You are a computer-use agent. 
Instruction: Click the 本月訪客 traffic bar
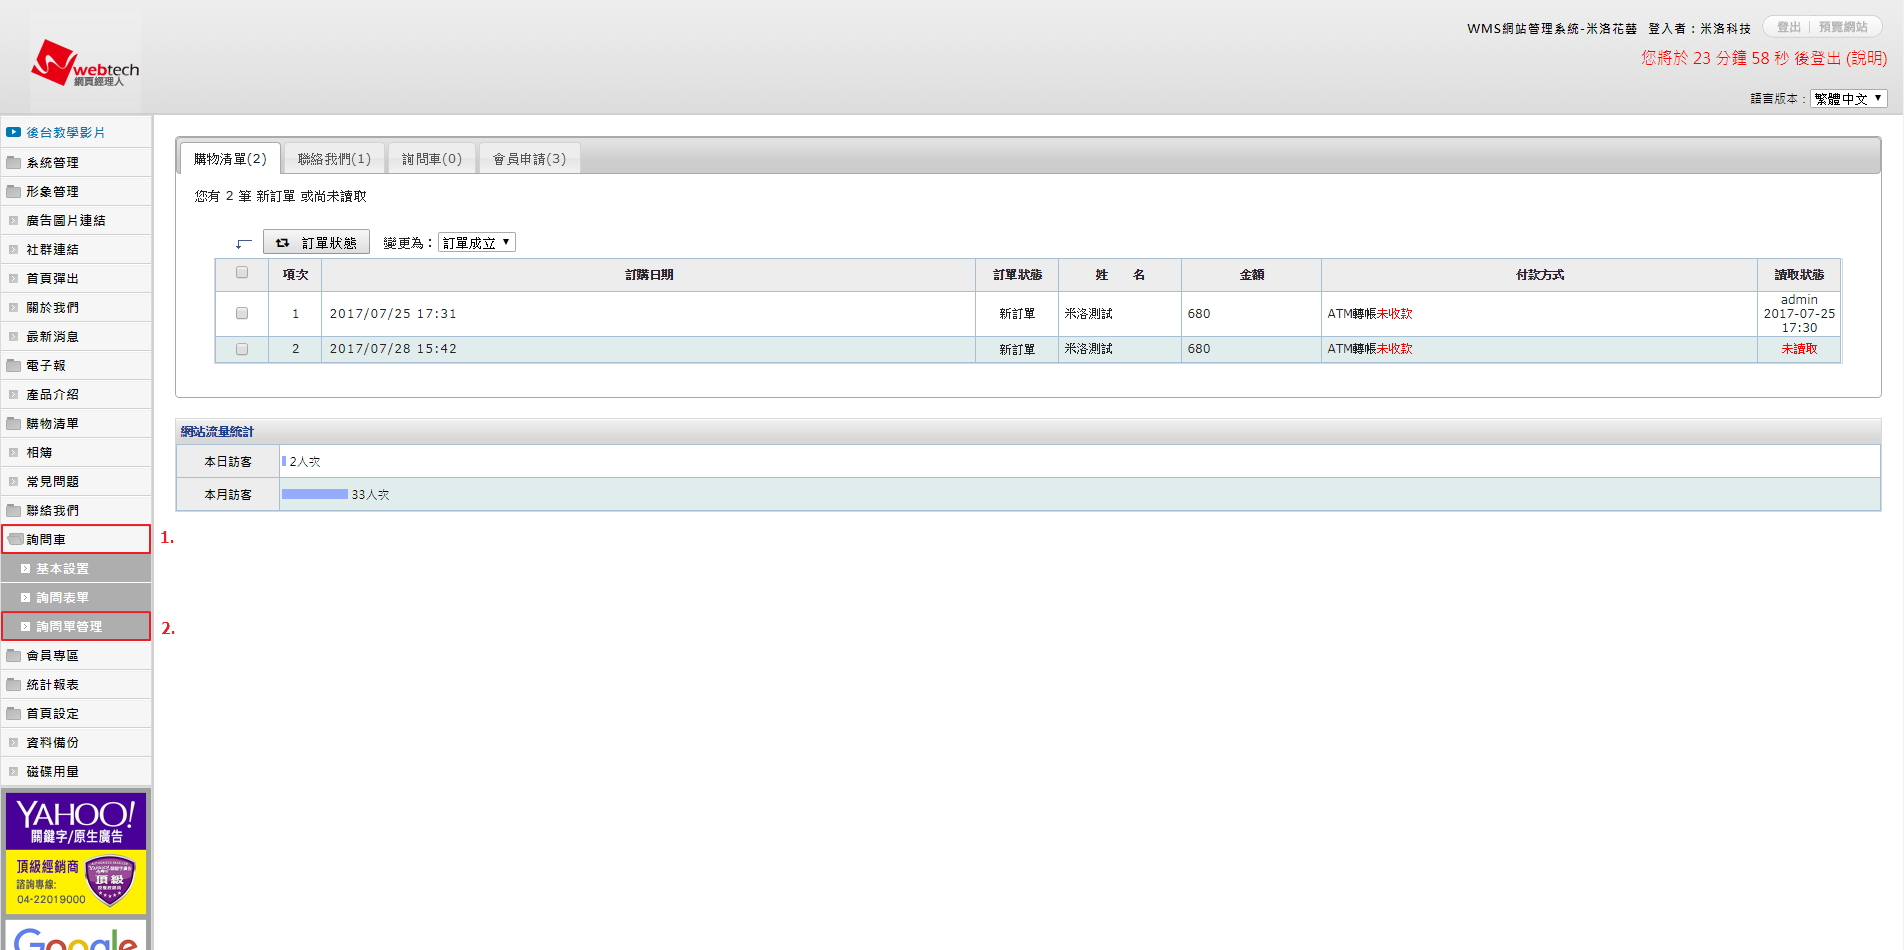tap(315, 494)
